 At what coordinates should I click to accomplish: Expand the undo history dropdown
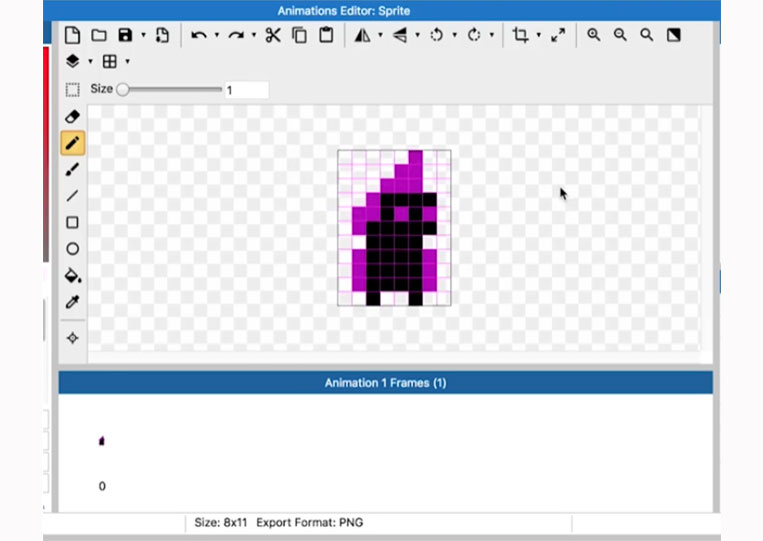[x=217, y=35]
